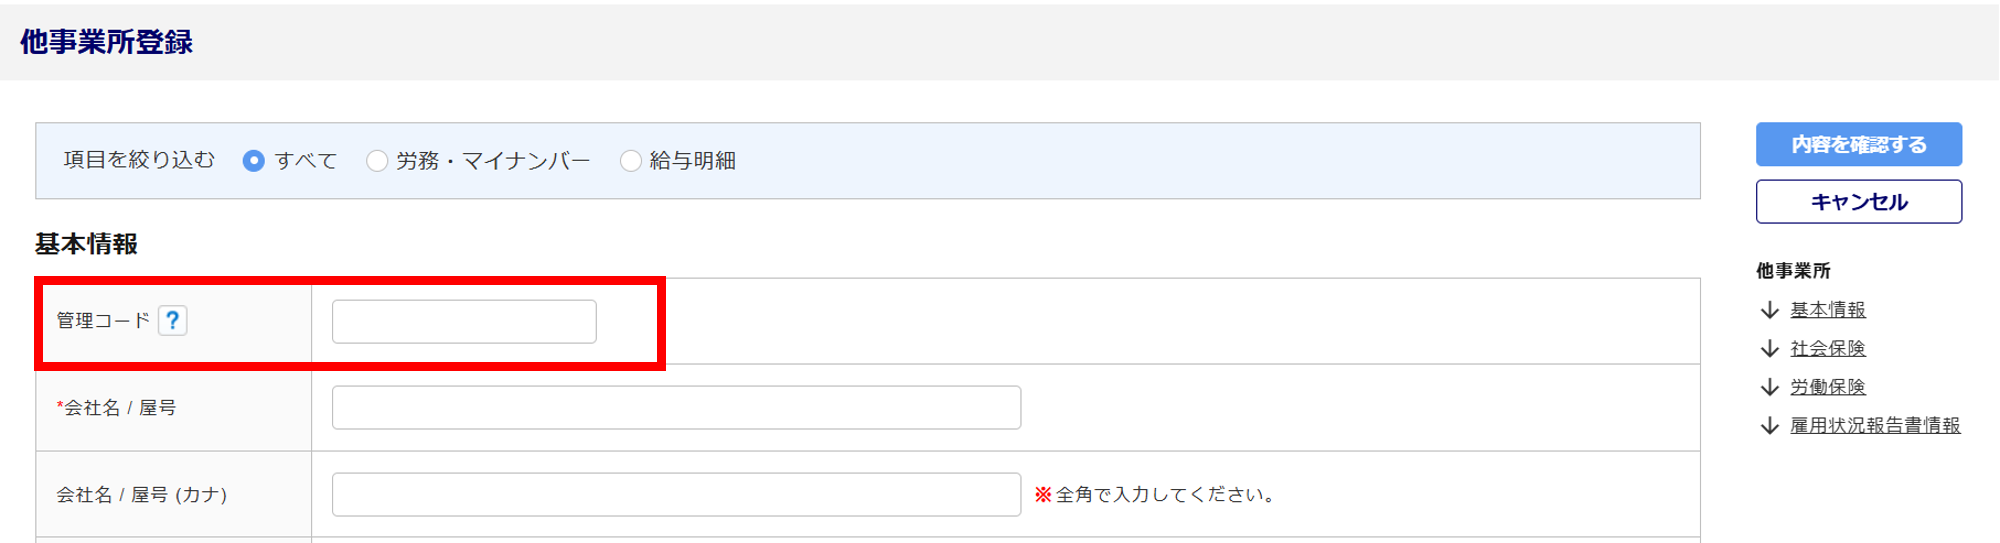Focus the 会社名 / 屋号 input field
The height and width of the screenshot is (543, 2000).
(676, 408)
